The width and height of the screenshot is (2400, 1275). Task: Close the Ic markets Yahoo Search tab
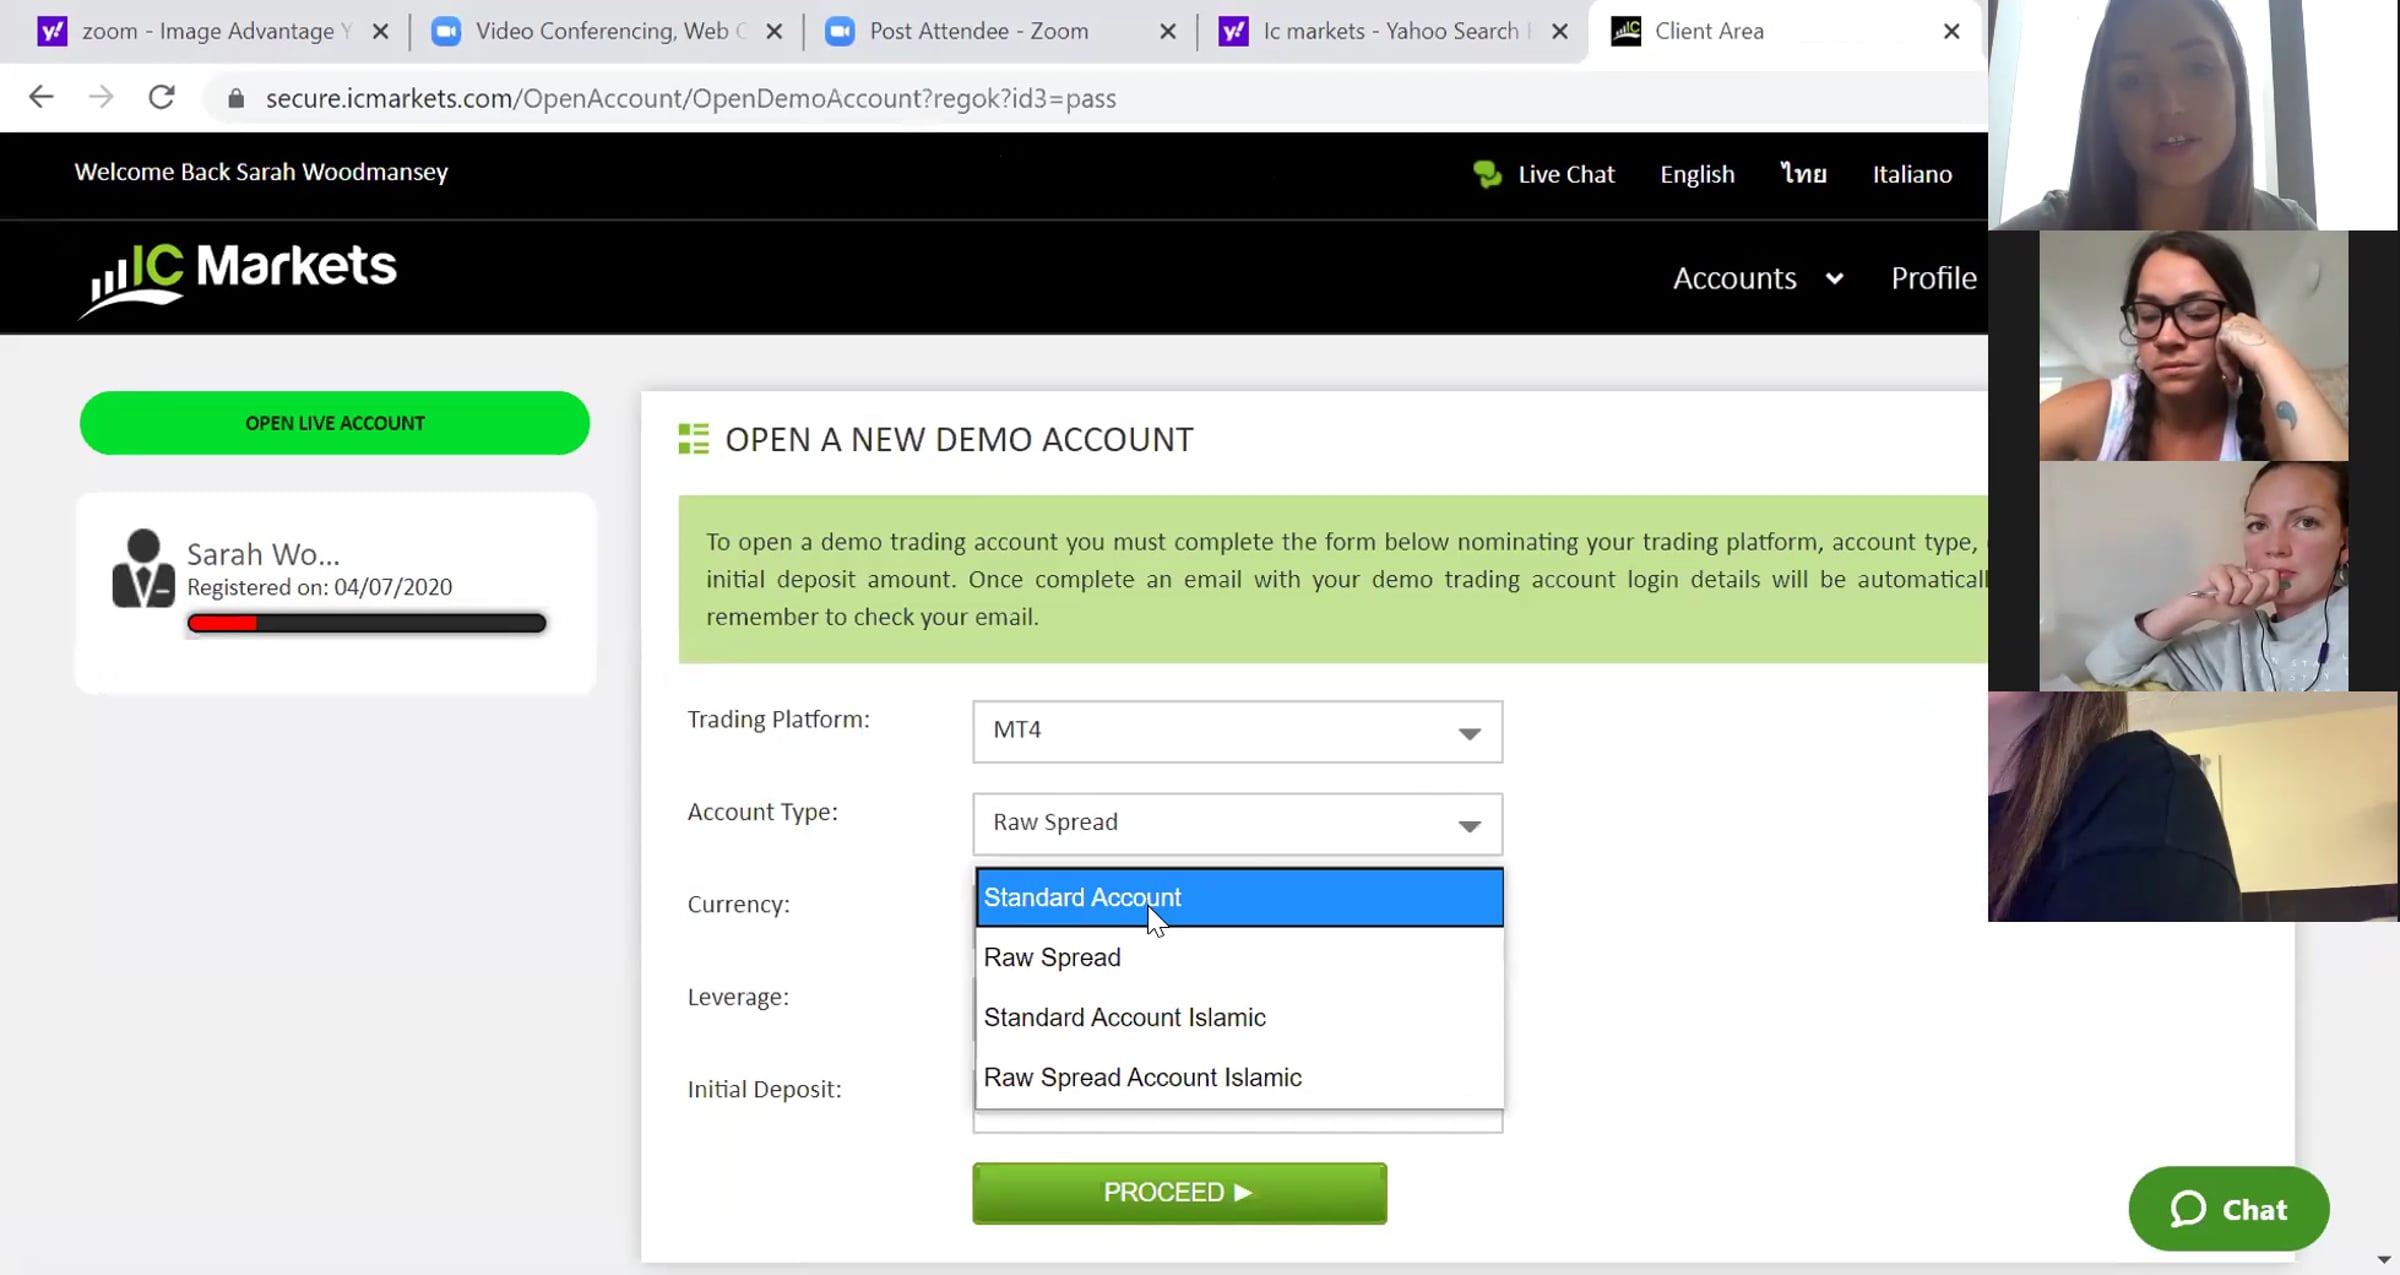[x=1559, y=31]
